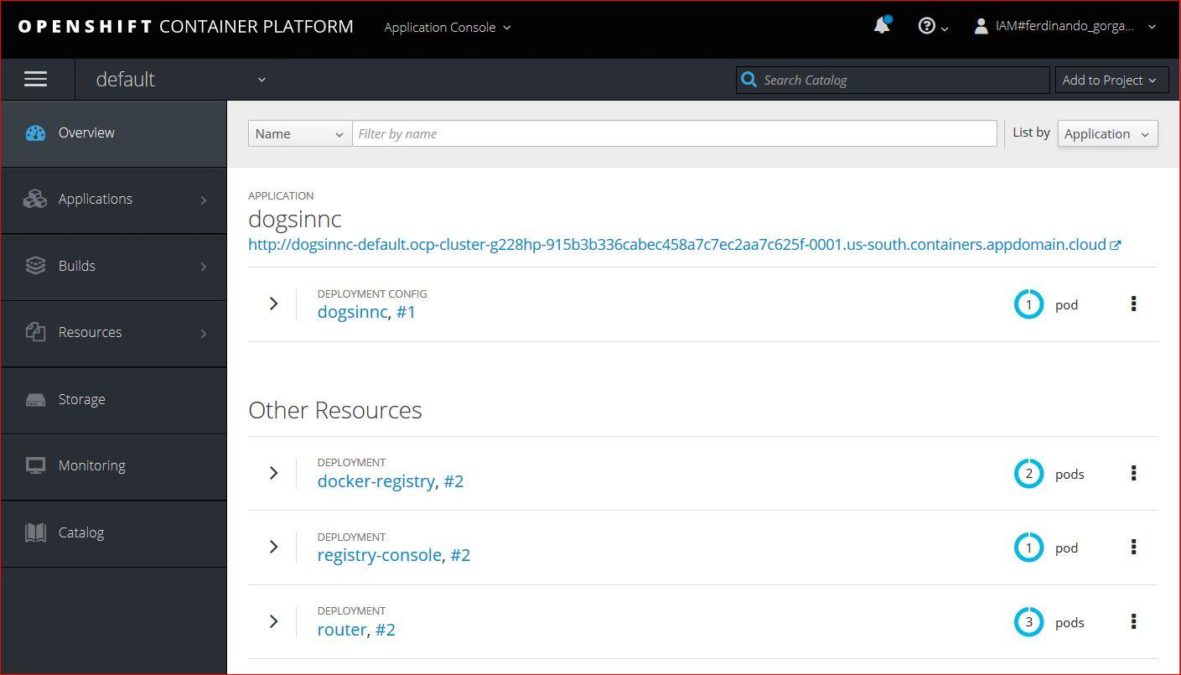1181x675 pixels.
Task: Click the Add to Project button
Action: coord(1111,79)
